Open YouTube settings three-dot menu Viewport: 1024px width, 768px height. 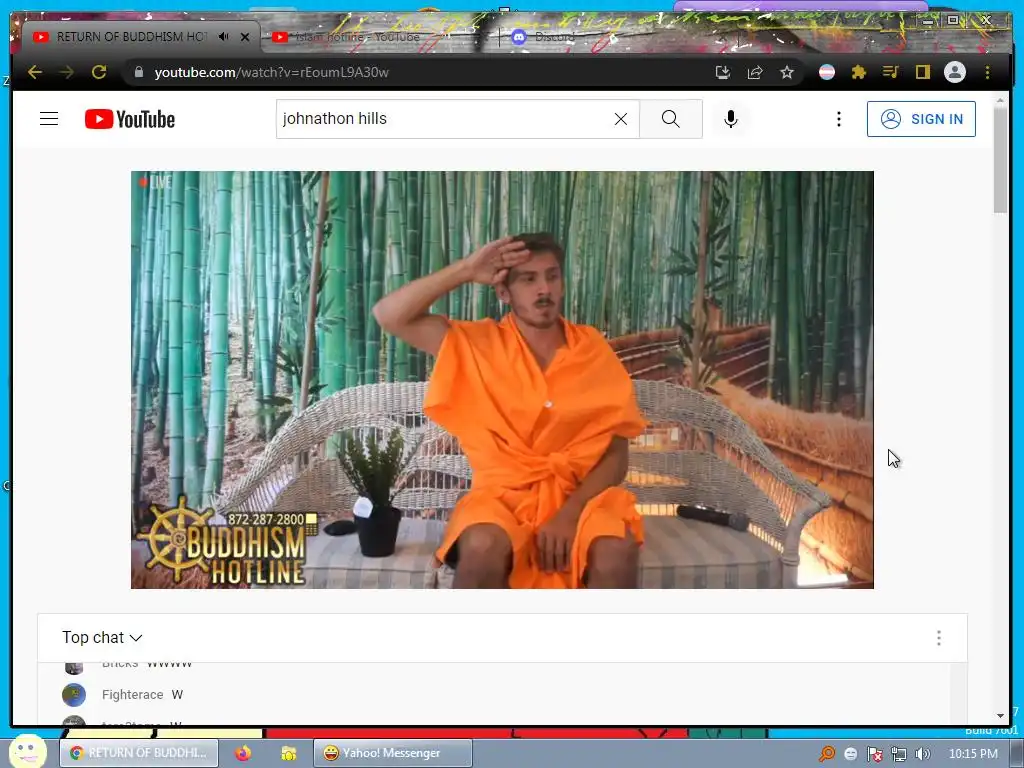(839, 119)
